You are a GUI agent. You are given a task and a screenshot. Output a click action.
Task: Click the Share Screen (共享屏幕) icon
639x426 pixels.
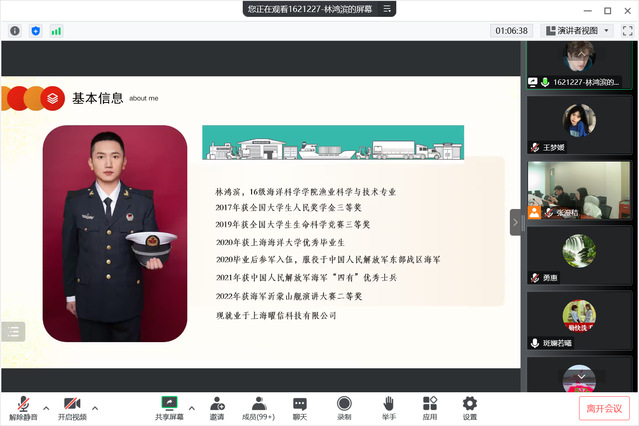click(x=170, y=407)
